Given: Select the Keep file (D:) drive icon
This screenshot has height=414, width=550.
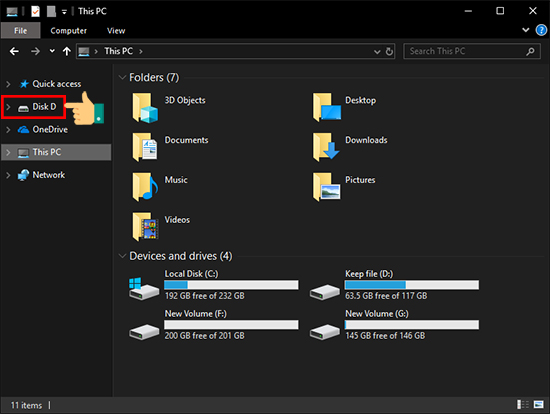Looking at the screenshot, I should [325, 292].
